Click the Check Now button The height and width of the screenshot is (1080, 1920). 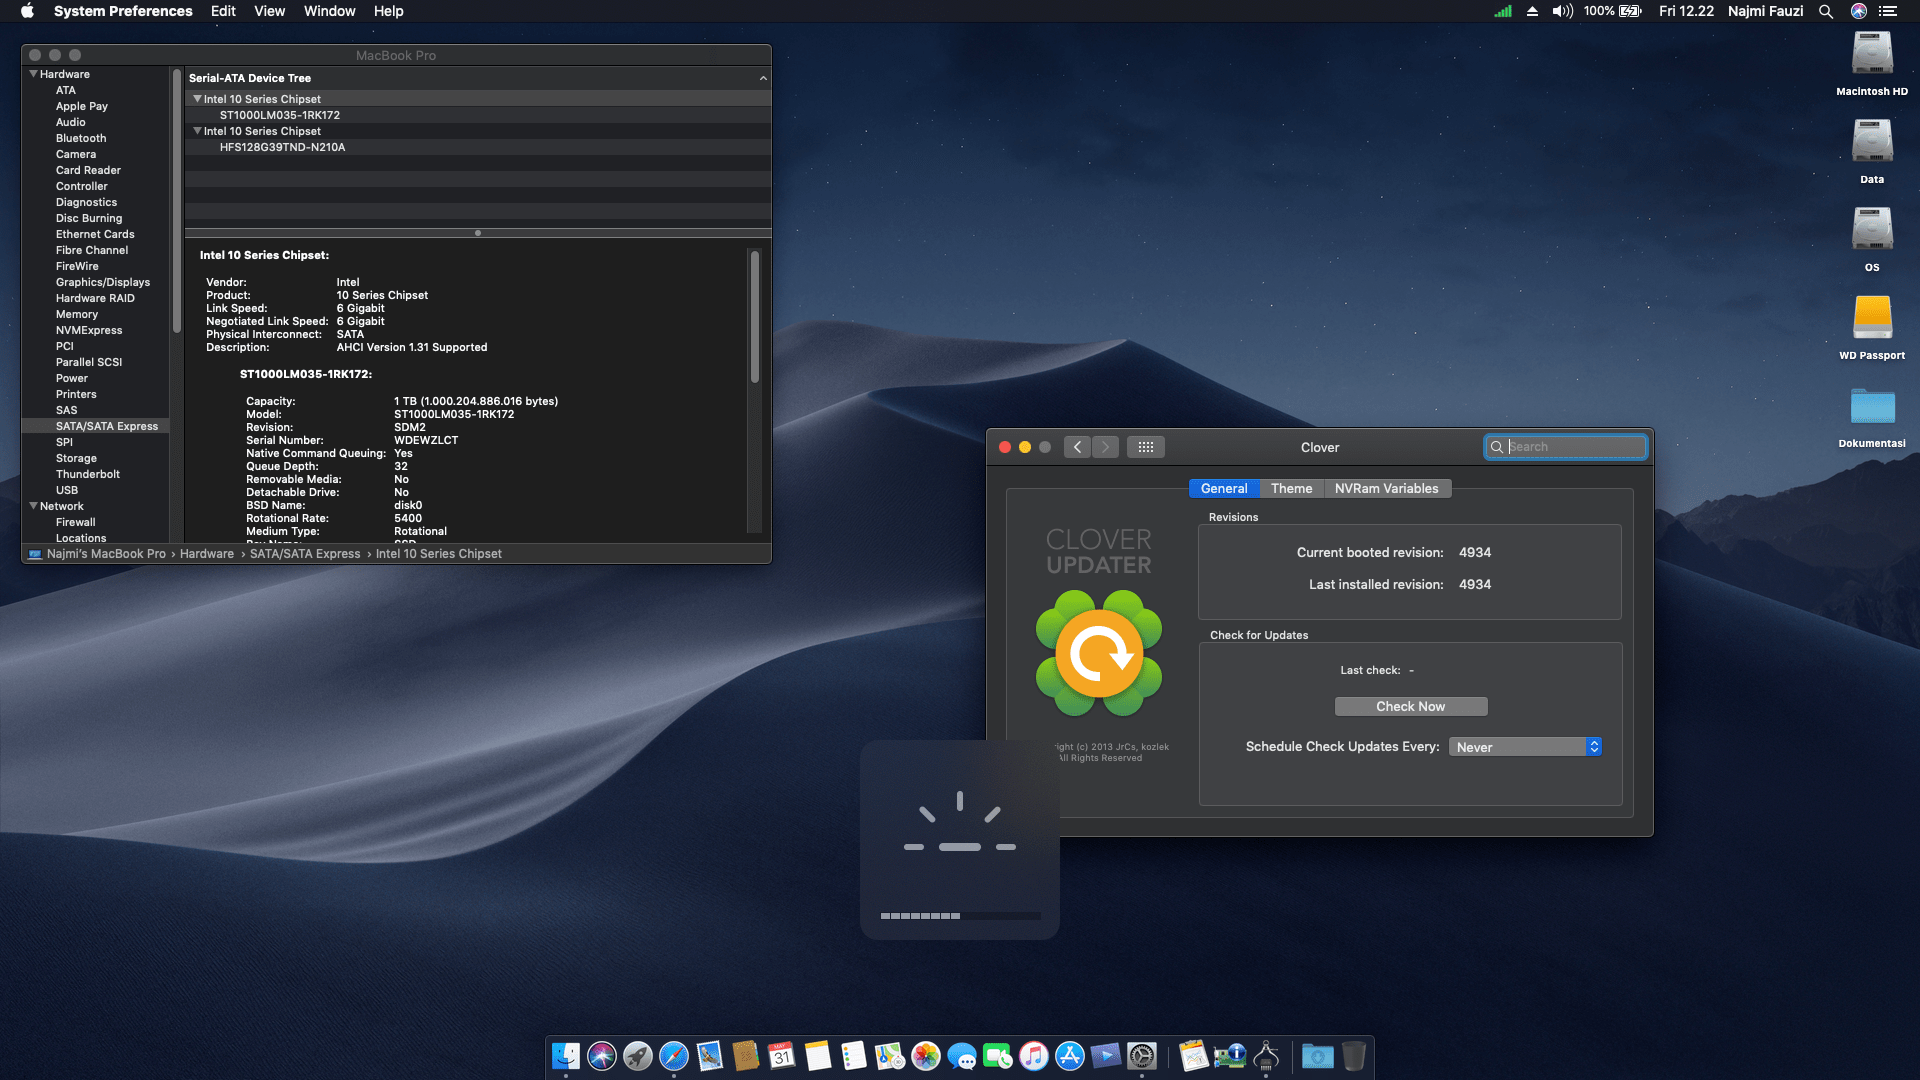point(1410,706)
